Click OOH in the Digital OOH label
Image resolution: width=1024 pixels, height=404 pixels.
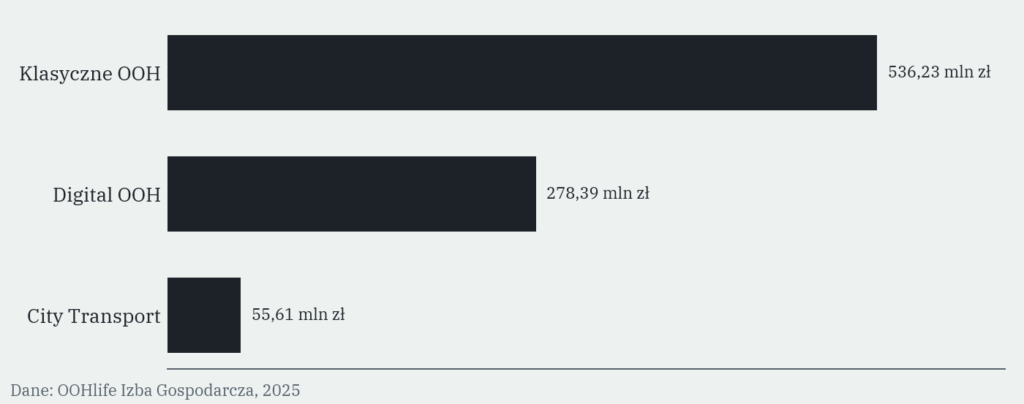(x=138, y=195)
